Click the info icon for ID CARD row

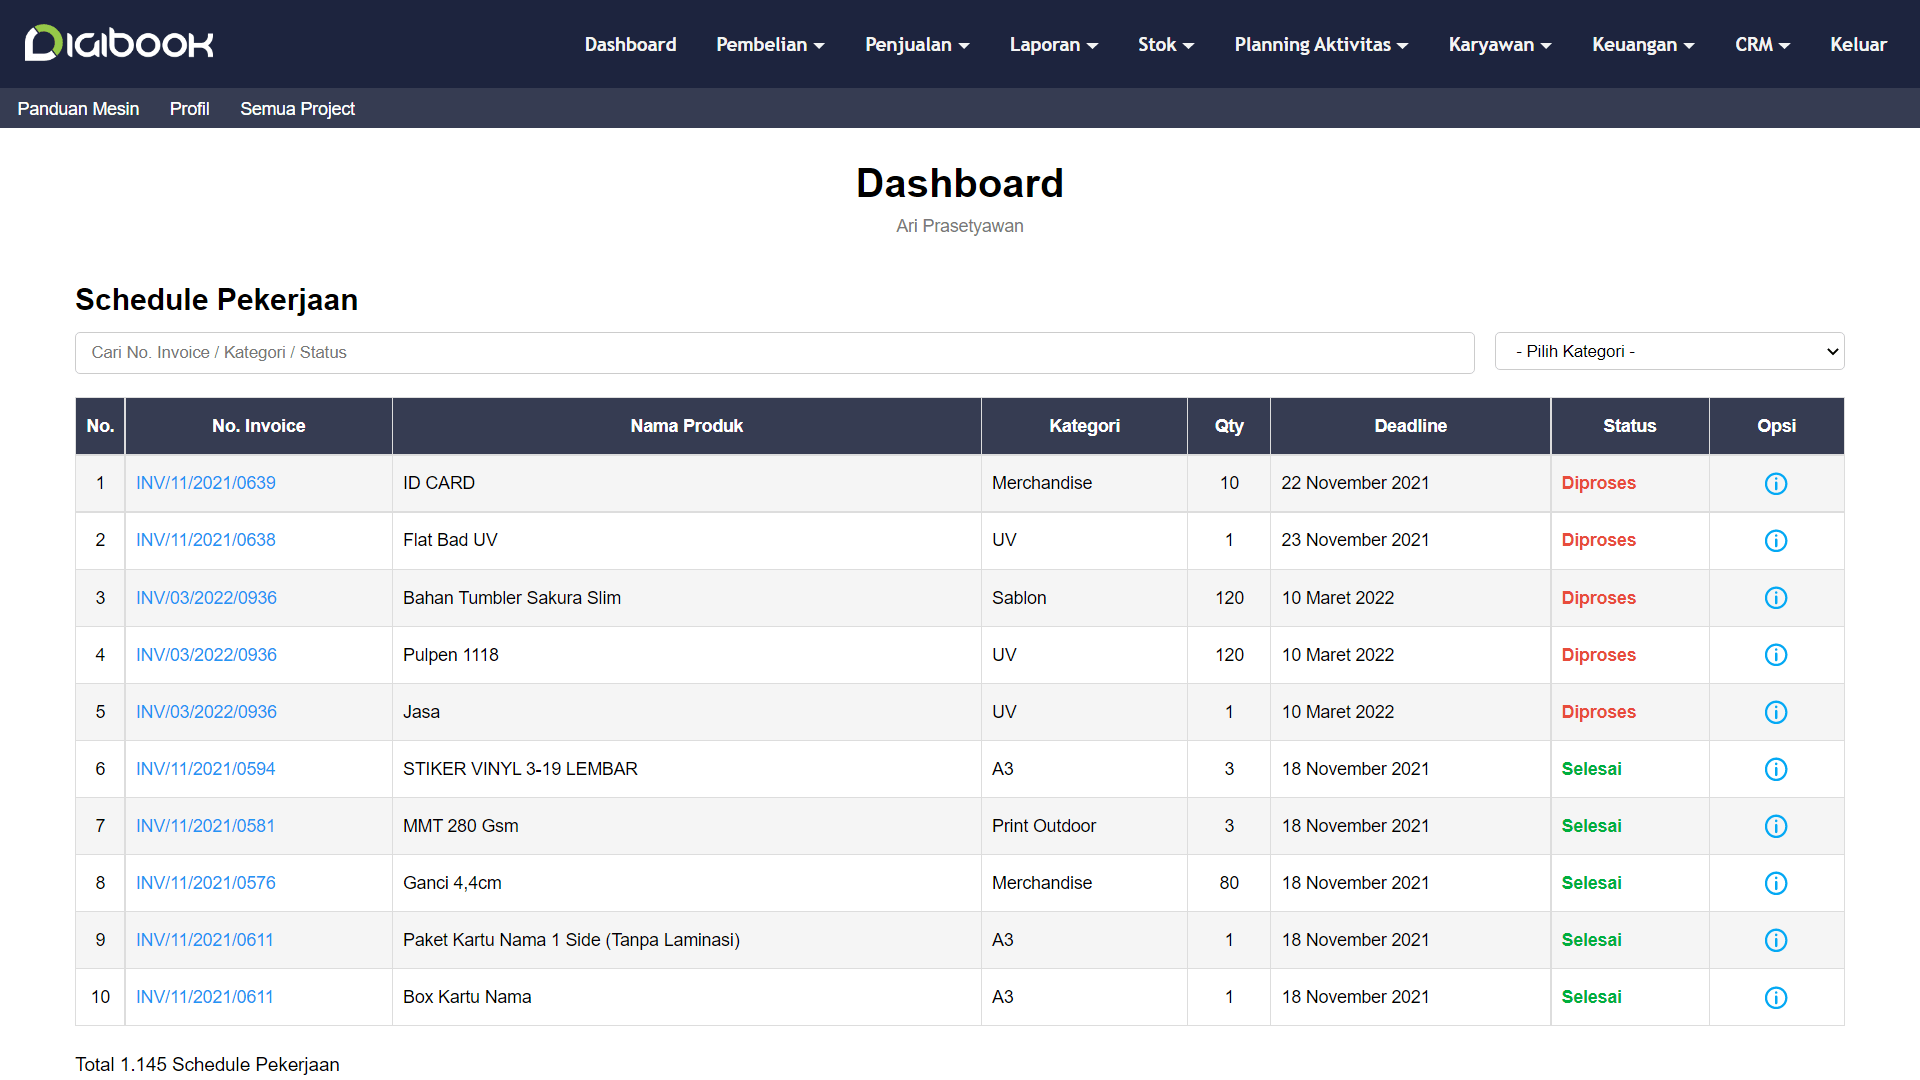tap(1776, 484)
